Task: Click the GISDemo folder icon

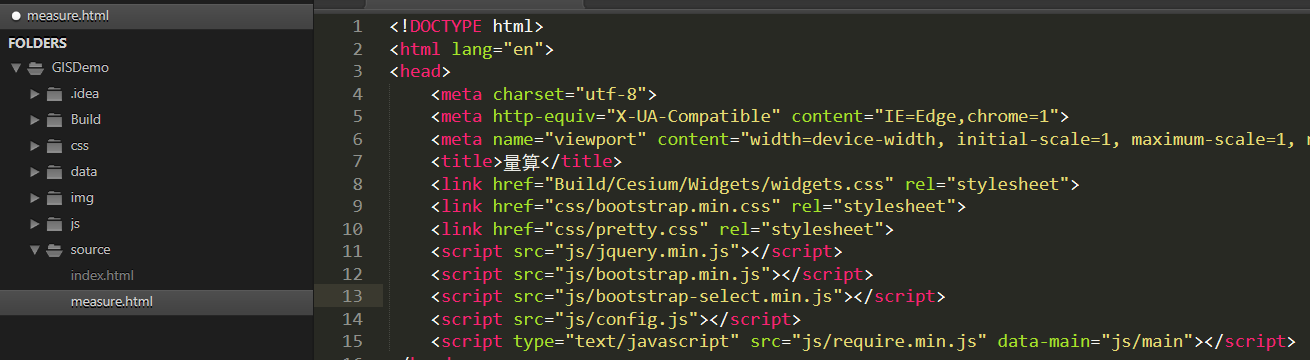Action: coord(36,68)
